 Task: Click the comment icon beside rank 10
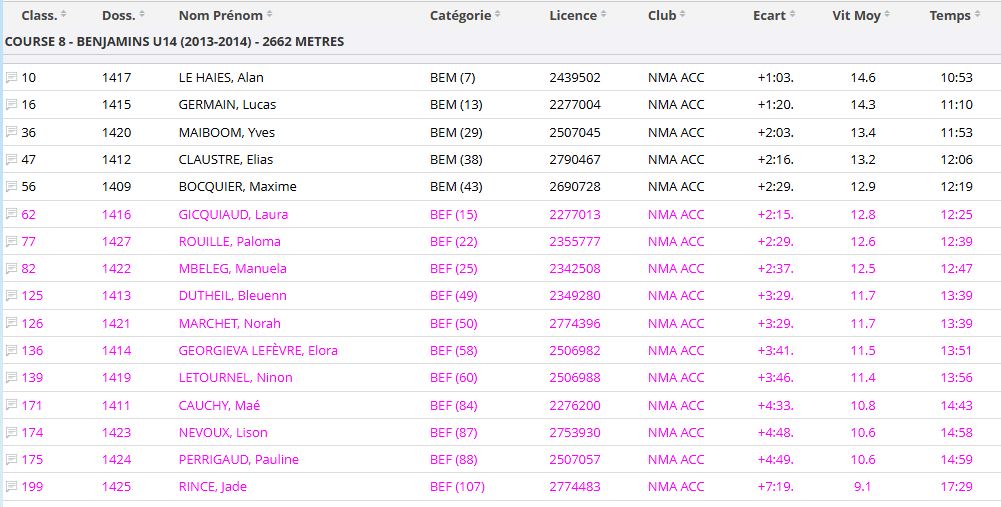click(11, 78)
